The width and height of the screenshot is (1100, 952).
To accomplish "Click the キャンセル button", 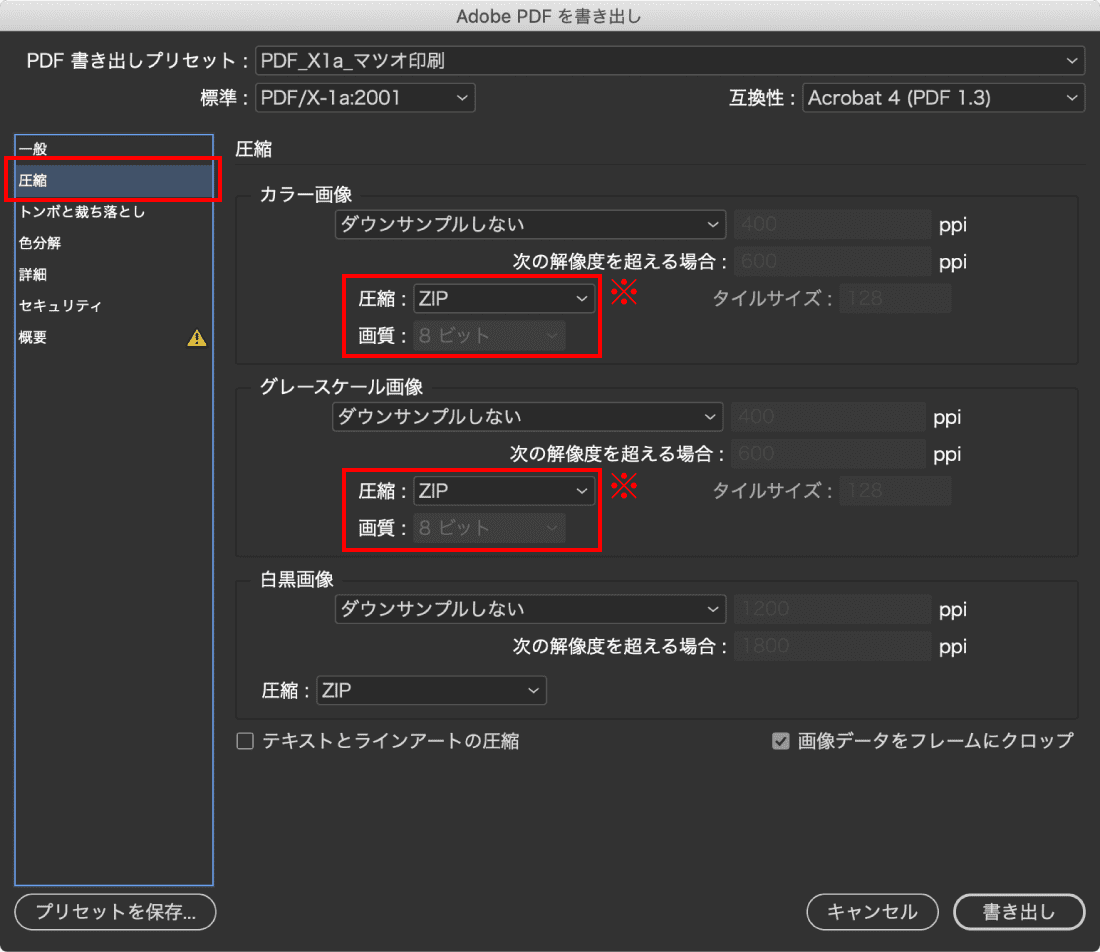I will (x=872, y=912).
